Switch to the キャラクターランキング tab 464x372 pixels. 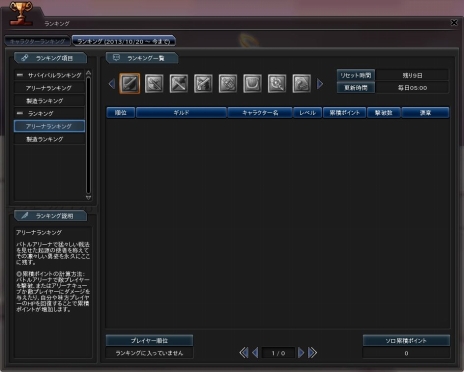coord(37,41)
